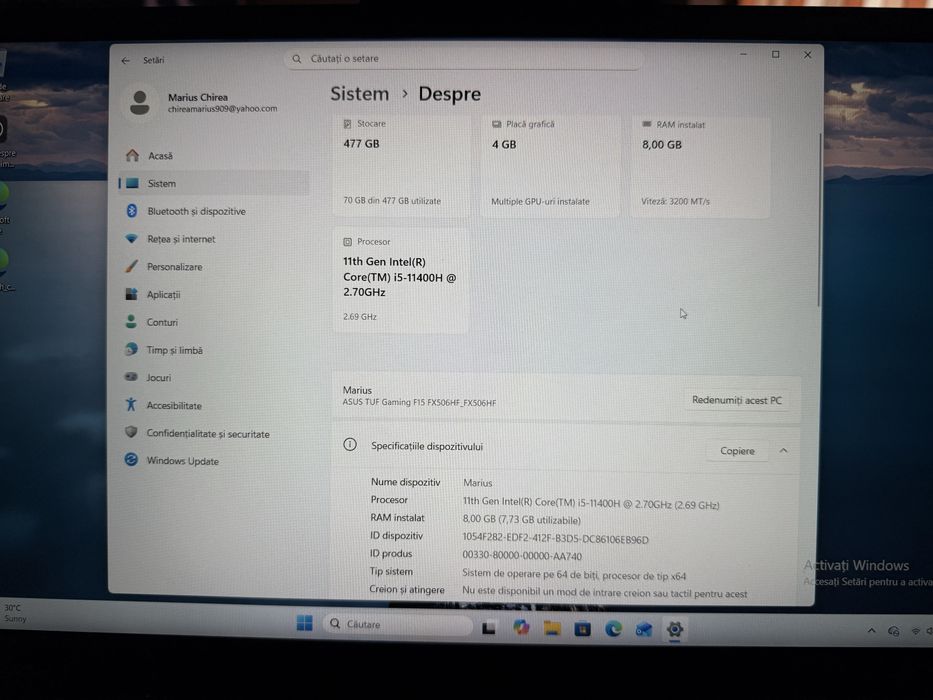Viewport: 933px width, 700px height.
Task: Open File Explorer from the taskbar
Action: click(552, 629)
